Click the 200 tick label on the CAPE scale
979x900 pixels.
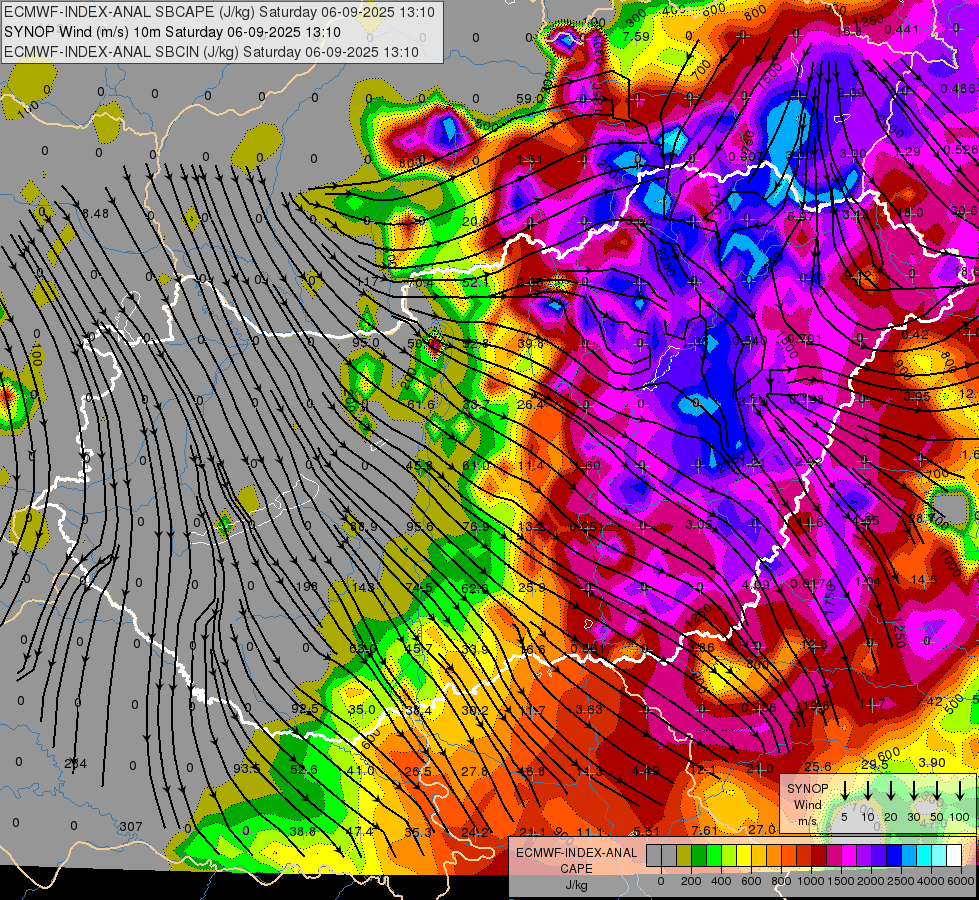[691, 881]
